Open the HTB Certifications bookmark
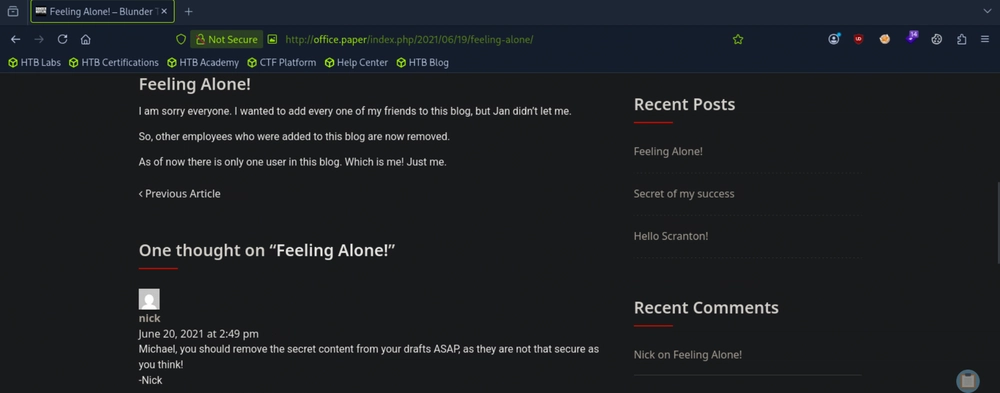 114,63
